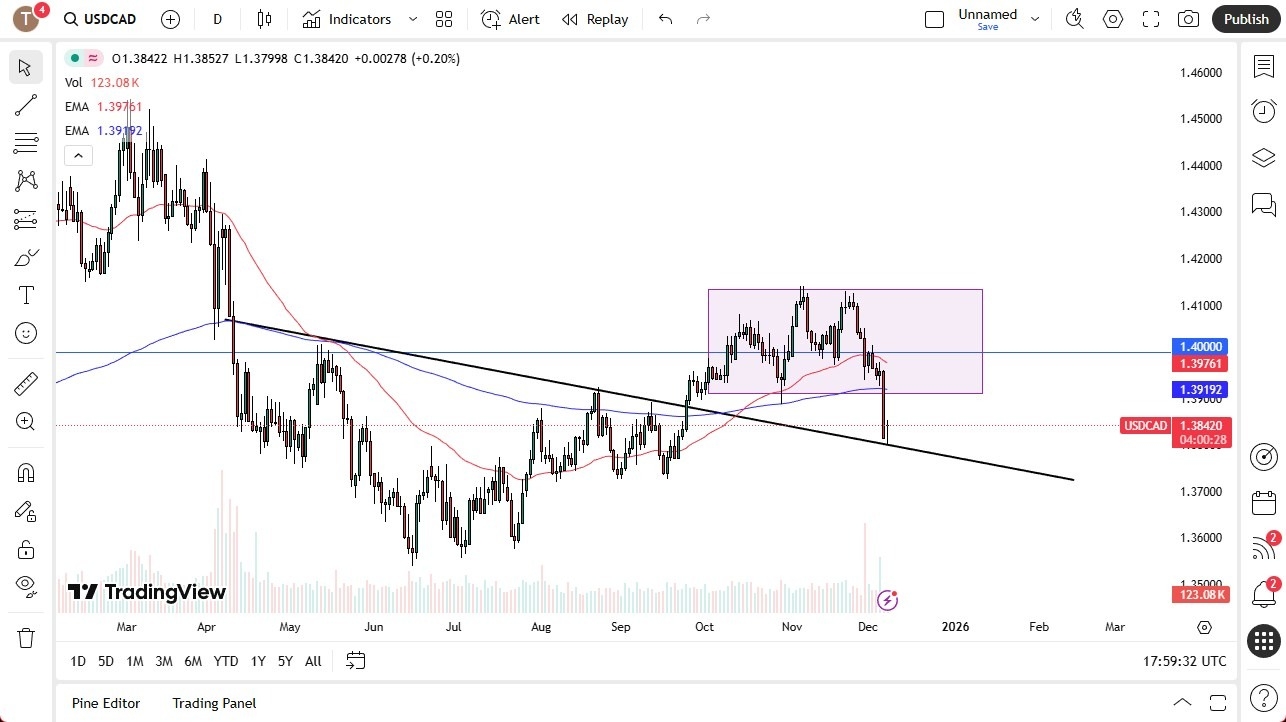This screenshot has height=722, width=1286.
Task: Open symbol search next to USDCAD
Action: coord(71,19)
